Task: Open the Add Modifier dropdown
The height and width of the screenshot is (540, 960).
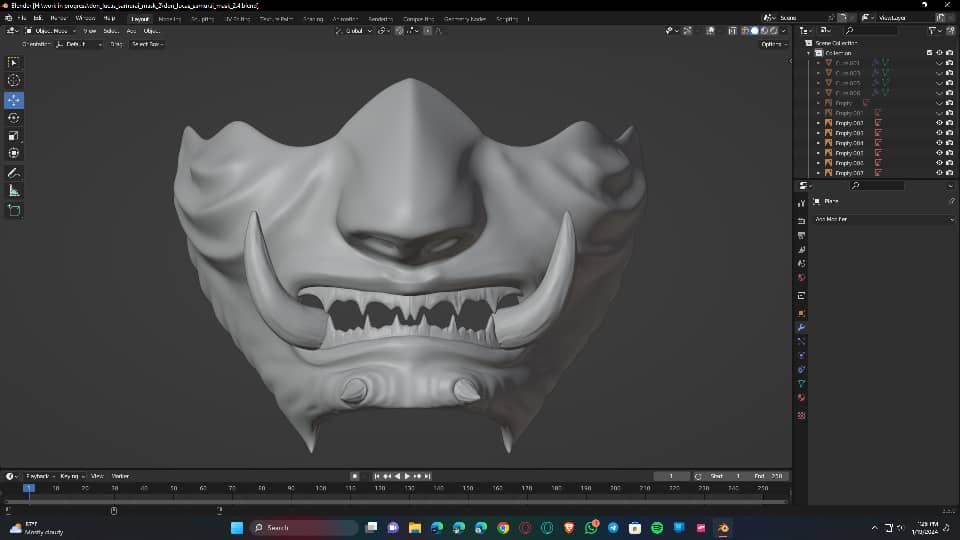Action: pos(884,219)
